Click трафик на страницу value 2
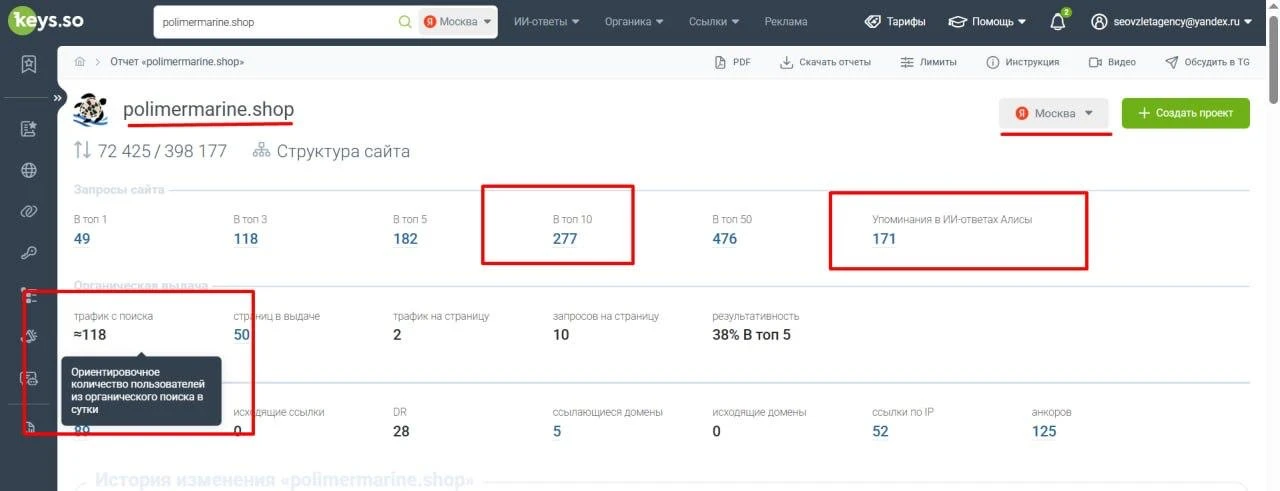 coord(397,335)
